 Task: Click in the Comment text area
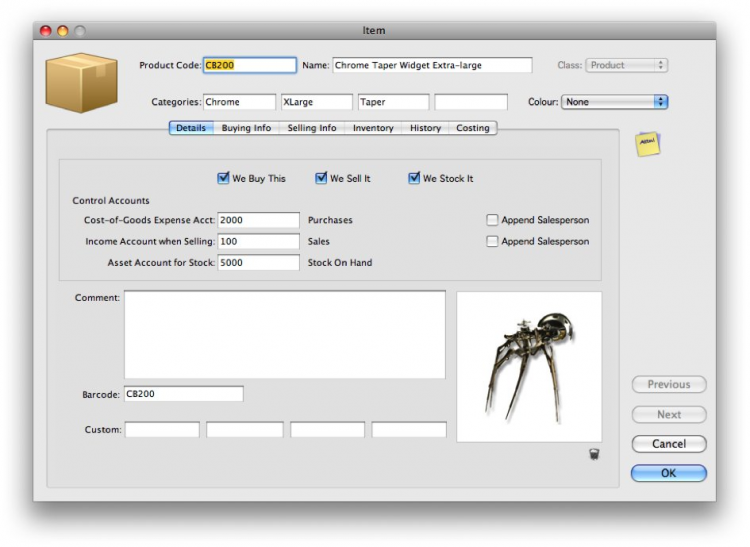[x=284, y=334]
